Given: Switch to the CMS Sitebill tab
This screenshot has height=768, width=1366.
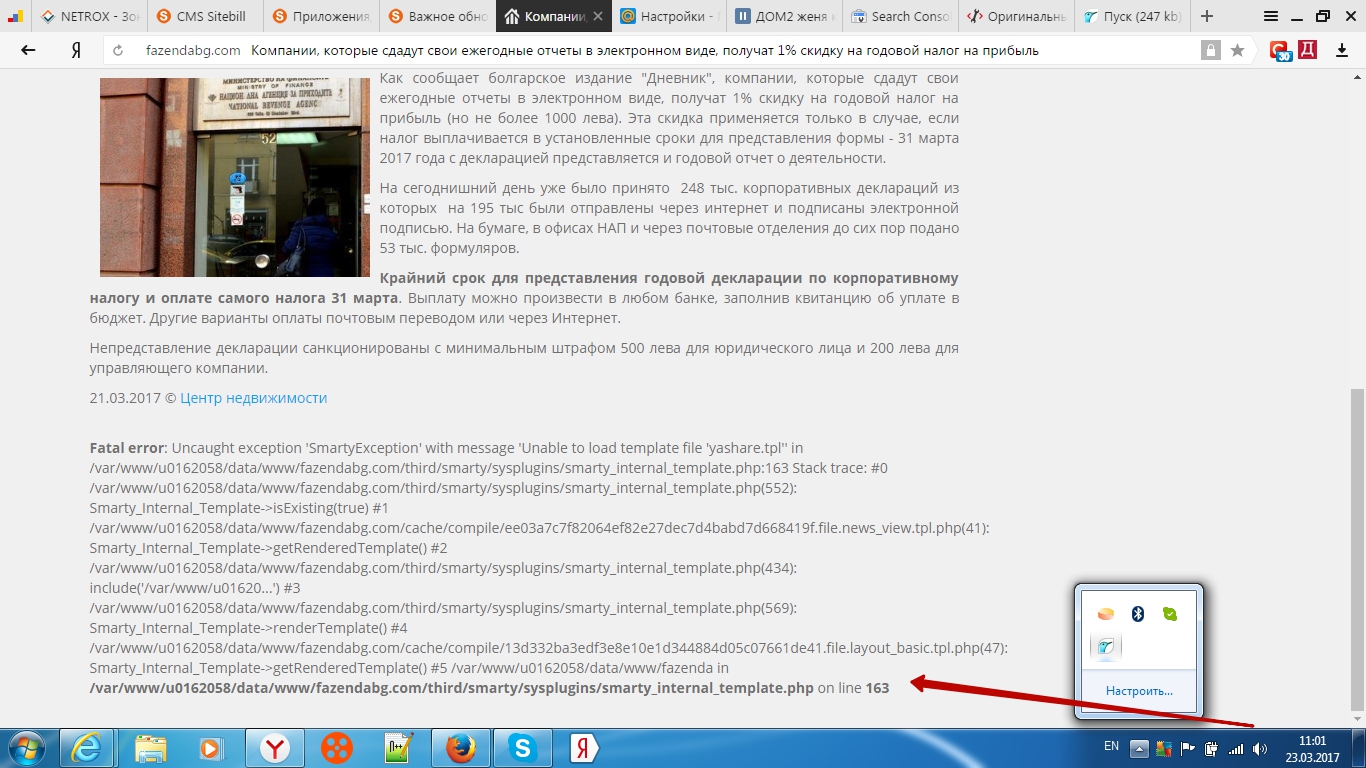Looking at the screenshot, I should [207, 16].
